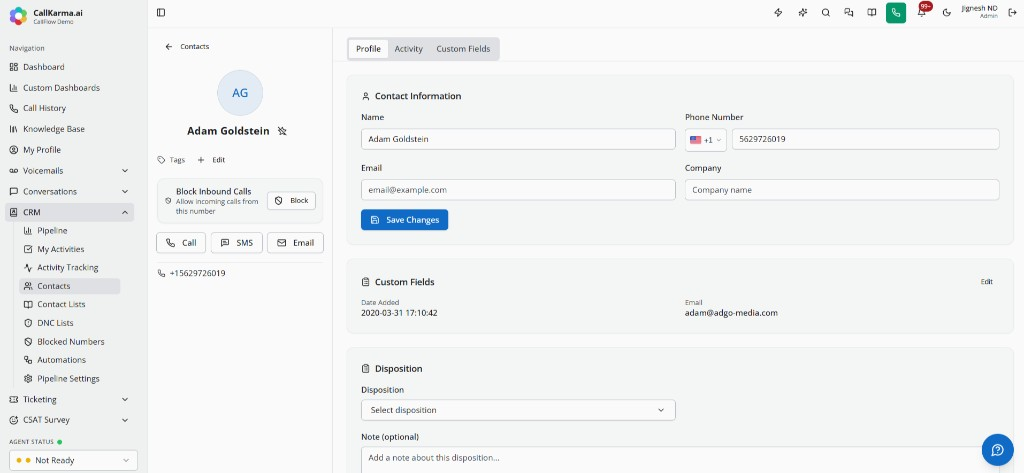The image size is (1024, 473).
Task: Toggle the sidebar panel icon
Action: (x=161, y=12)
